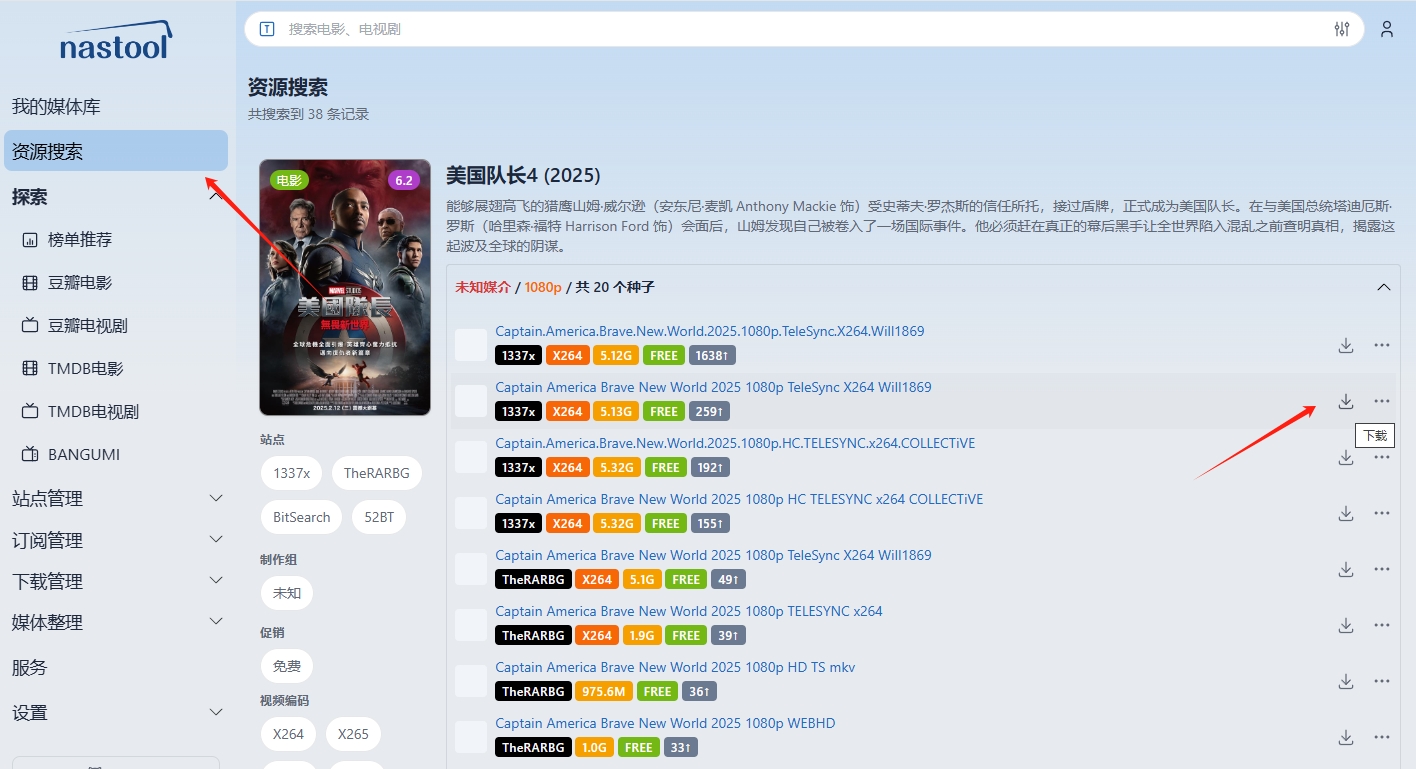1416x769 pixels.
Task: Open the 1080p WEBHD title link
Action: [x=665, y=723]
